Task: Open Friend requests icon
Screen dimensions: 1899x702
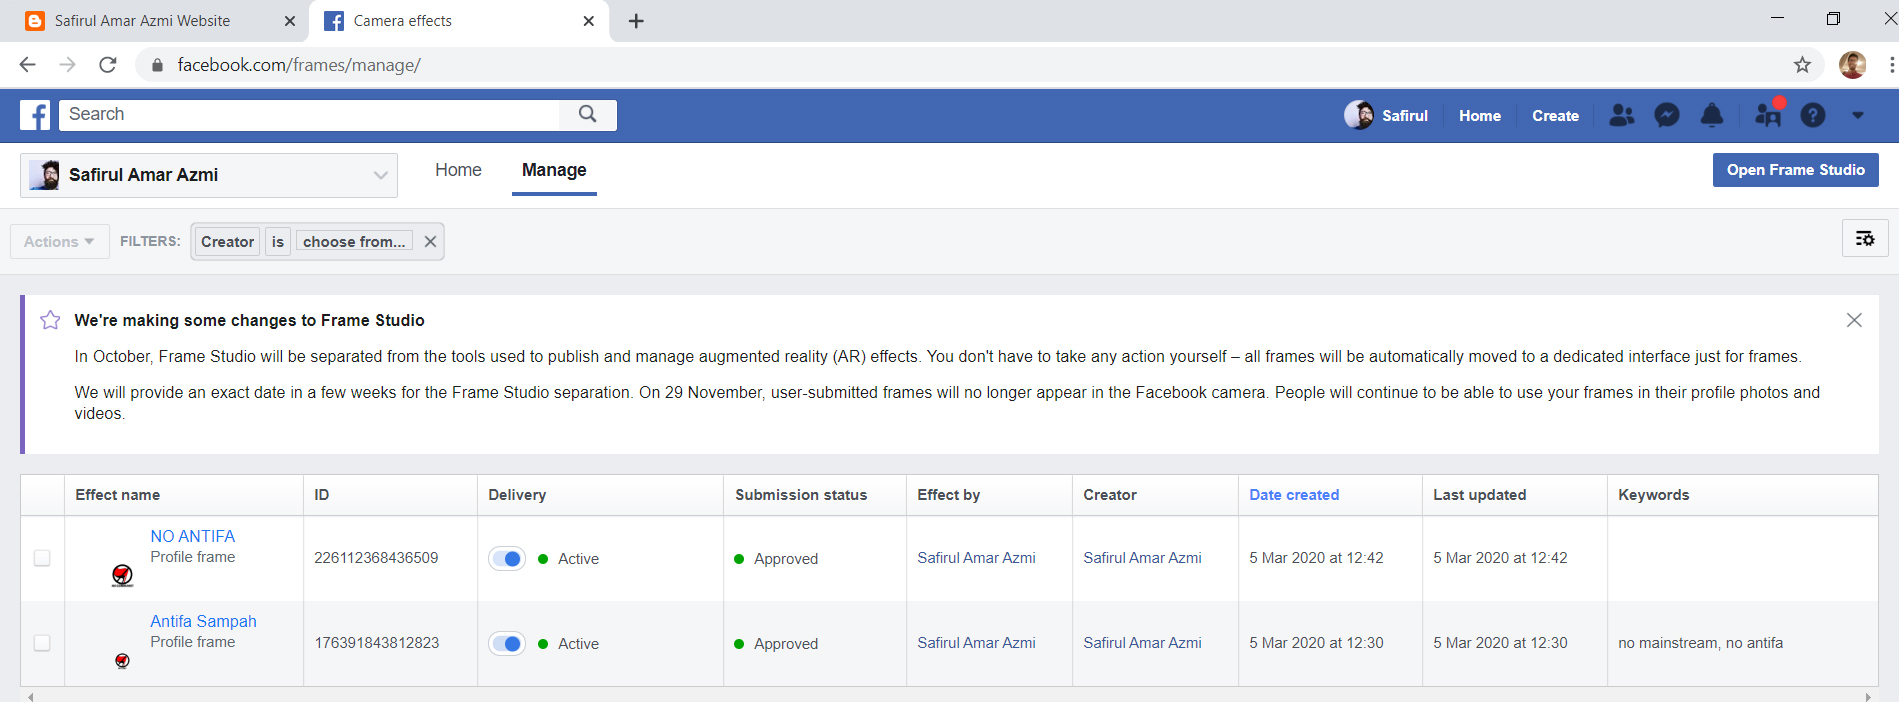Action: (1622, 116)
